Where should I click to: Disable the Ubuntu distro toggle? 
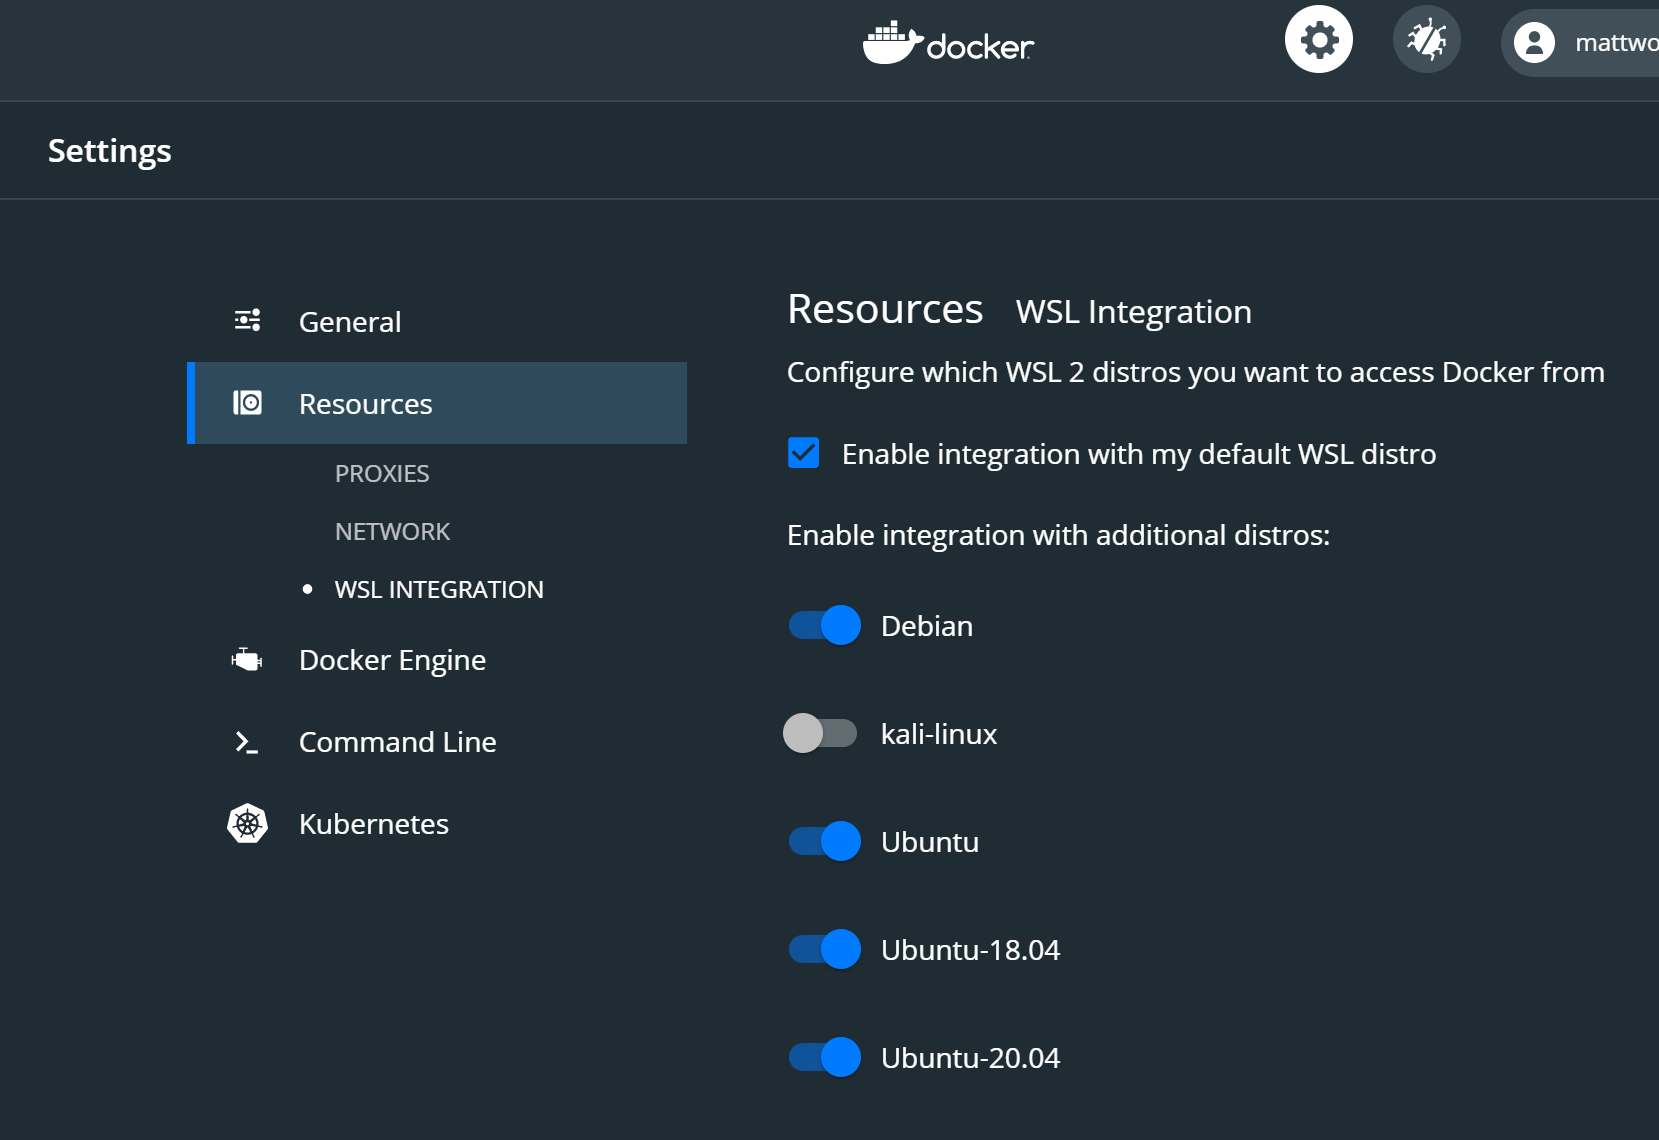(x=822, y=841)
